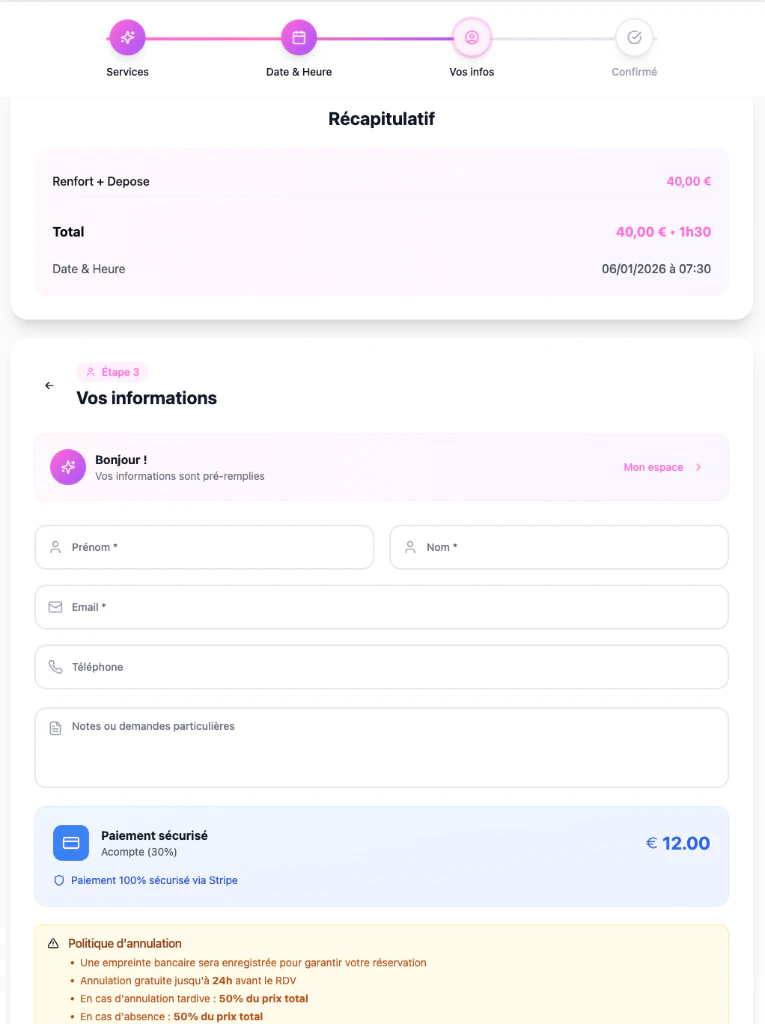Click the progress line between Vos infos and Confirmé
The height and width of the screenshot is (1024, 765).
click(x=552, y=37)
